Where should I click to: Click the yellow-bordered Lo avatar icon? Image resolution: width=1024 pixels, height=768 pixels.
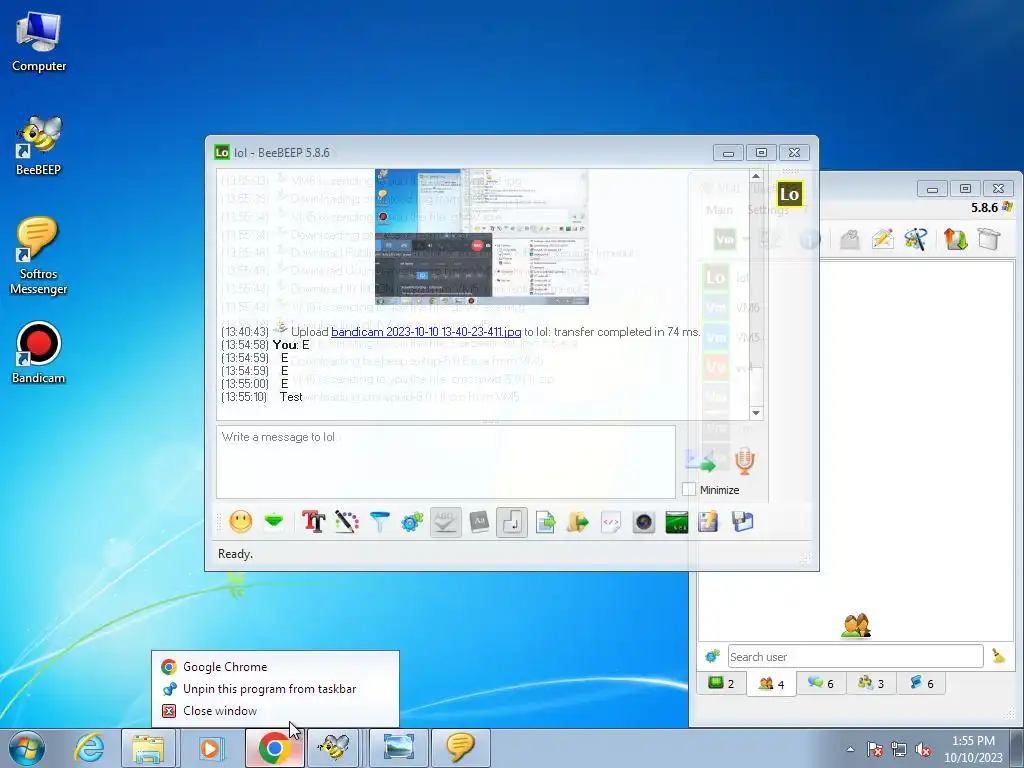(789, 194)
